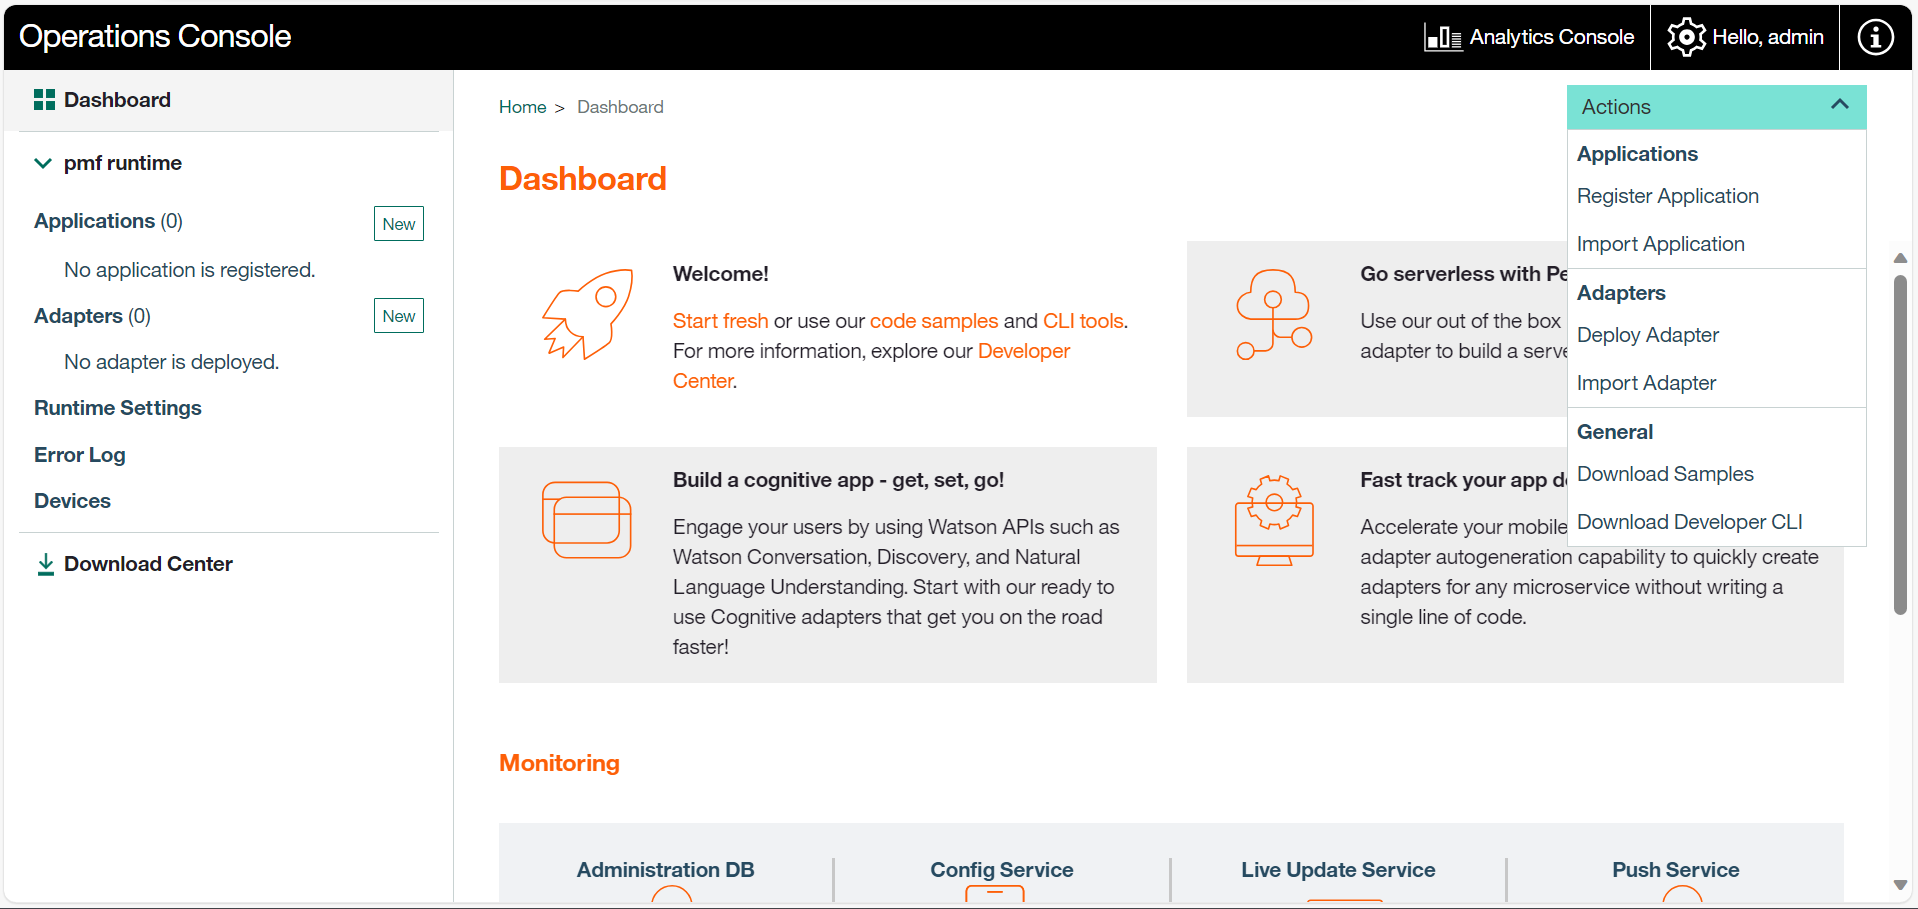Click the Push Service monitoring label
The width and height of the screenshot is (1918, 909).
click(x=1675, y=870)
